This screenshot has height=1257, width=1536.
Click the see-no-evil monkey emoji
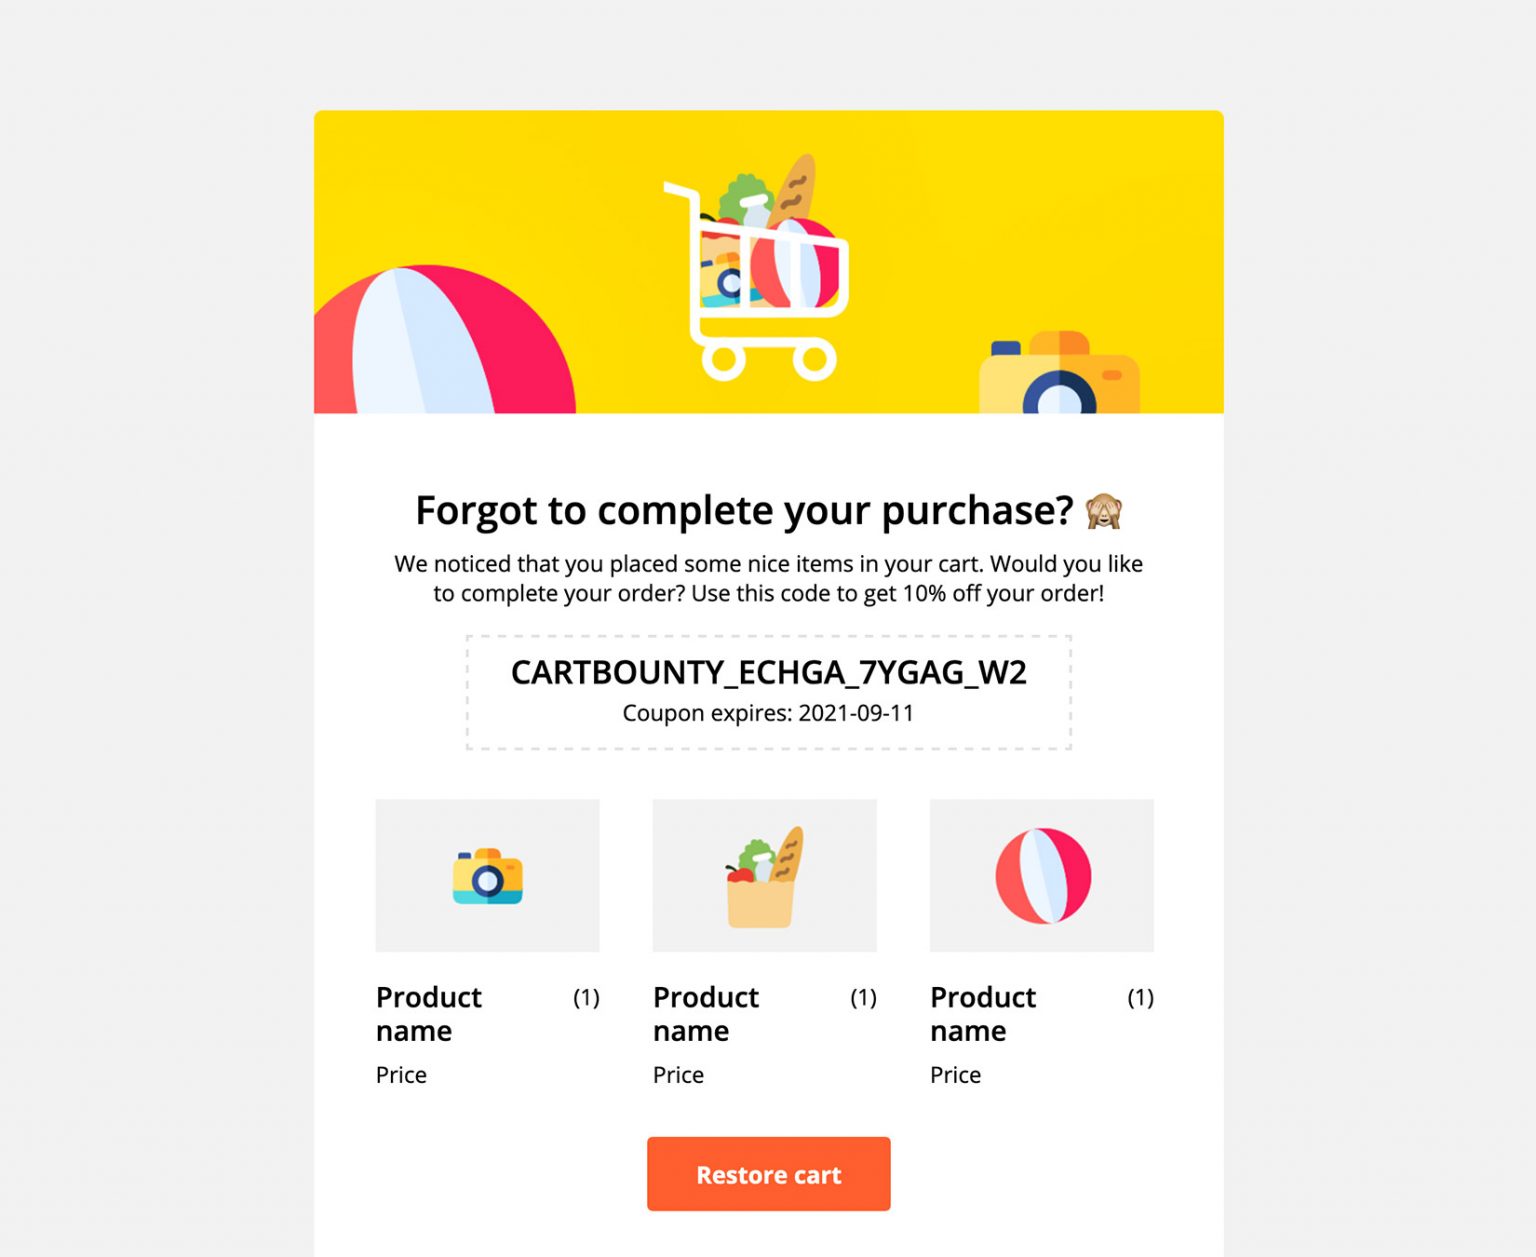pos(1104,511)
